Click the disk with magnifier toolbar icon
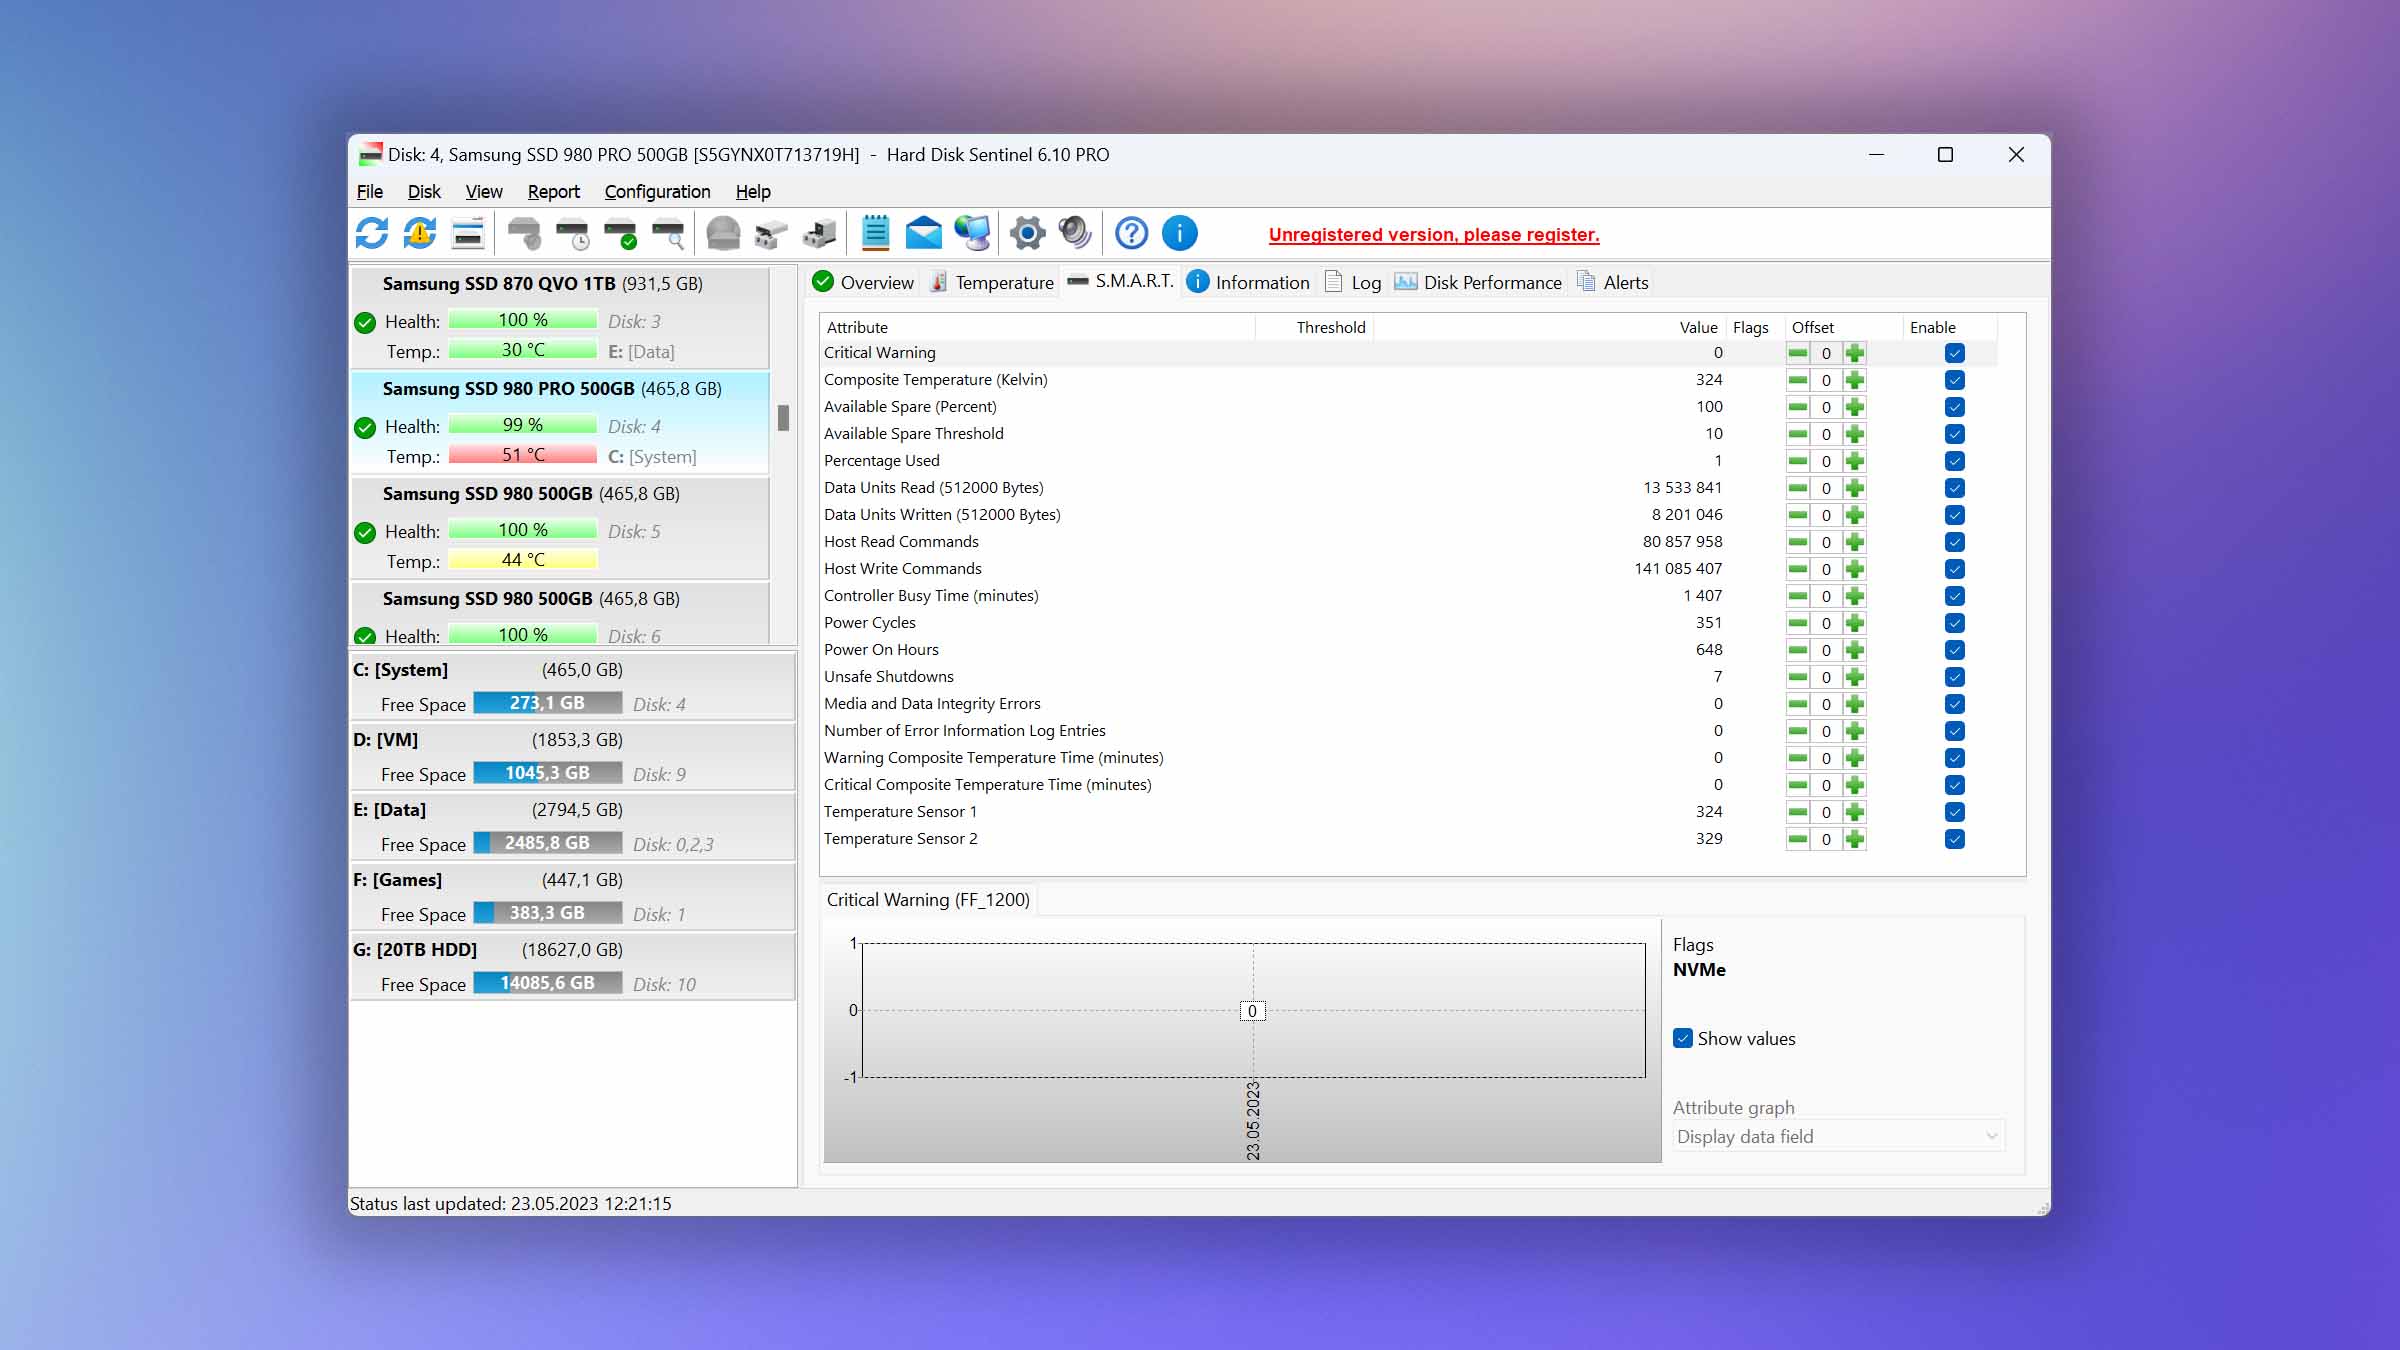Screen dimensions: 2400x1350 pos(668,233)
